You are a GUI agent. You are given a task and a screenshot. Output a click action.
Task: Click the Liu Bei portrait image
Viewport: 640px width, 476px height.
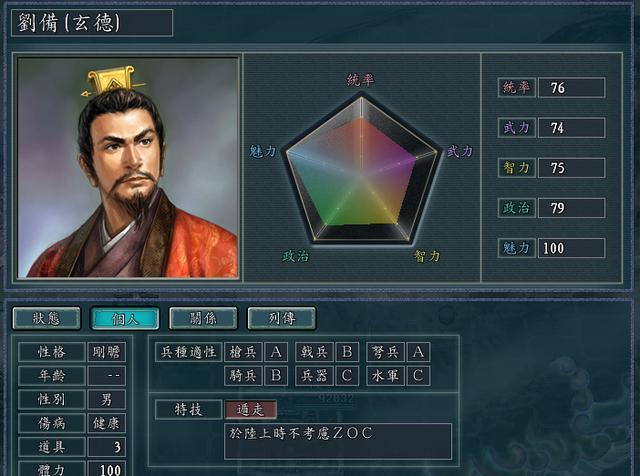[x=128, y=167]
